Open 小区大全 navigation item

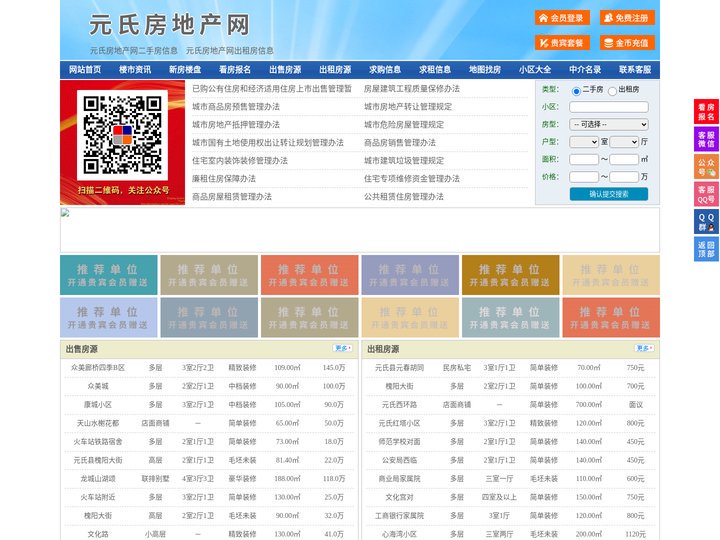(x=535, y=70)
